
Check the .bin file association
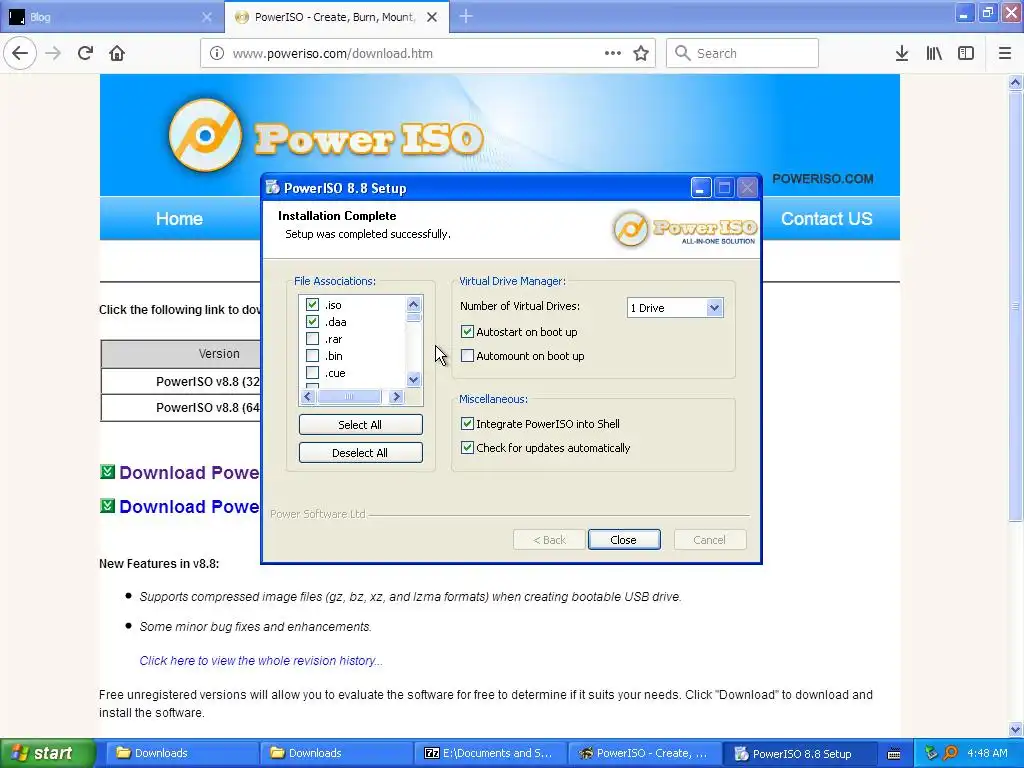(x=312, y=355)
